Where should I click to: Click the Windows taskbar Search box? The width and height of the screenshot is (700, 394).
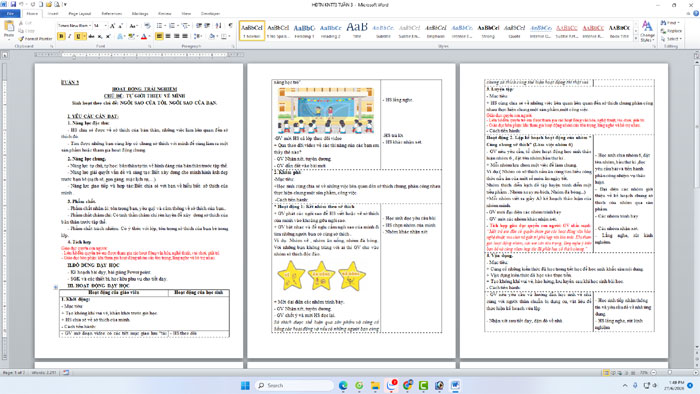(294, 386)
